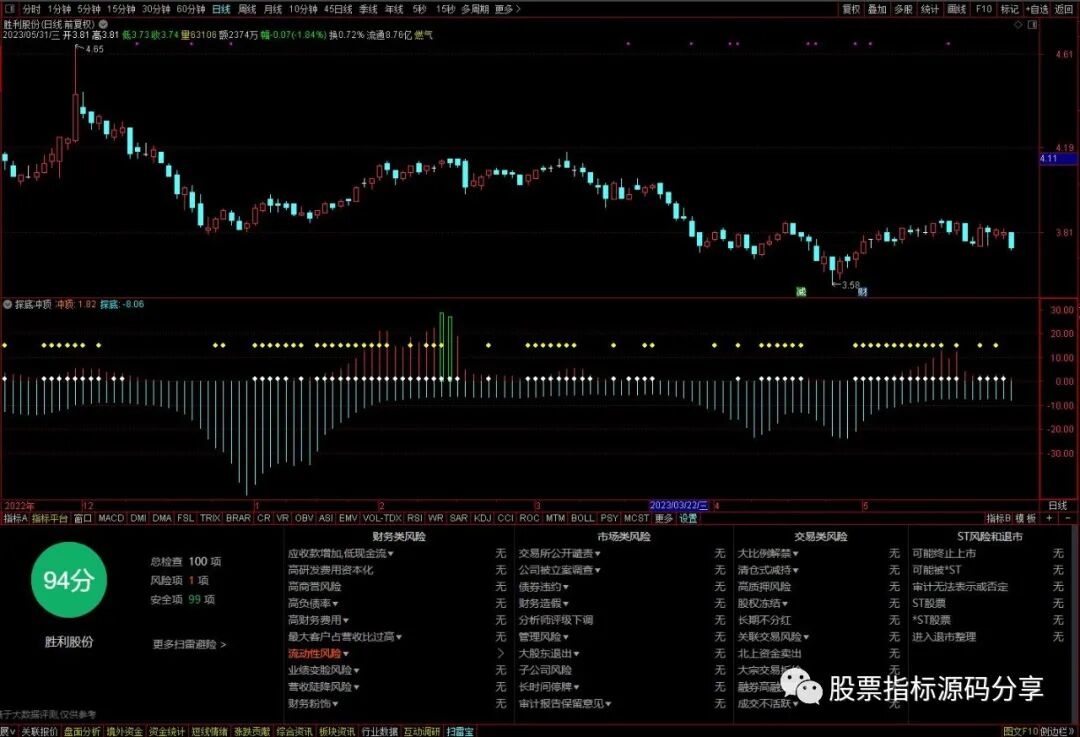Screen dimensions: 1080x737
Task: Click the diamond icon at chart top right
Action: 1018,25
